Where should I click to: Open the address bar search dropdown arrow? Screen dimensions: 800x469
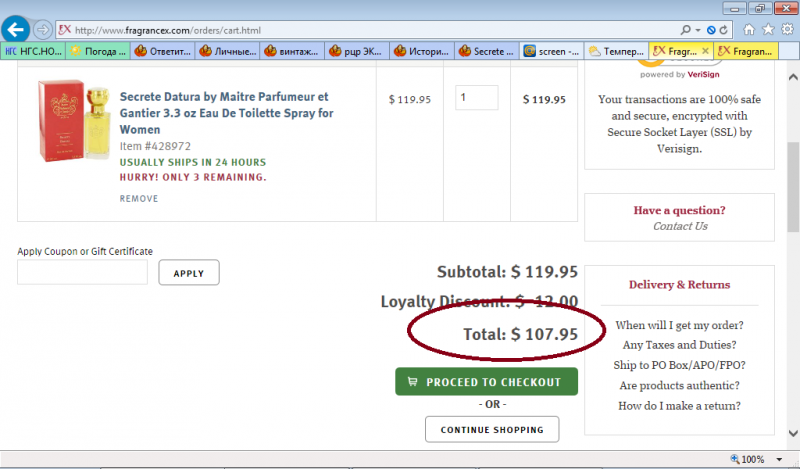click(698, 31)
